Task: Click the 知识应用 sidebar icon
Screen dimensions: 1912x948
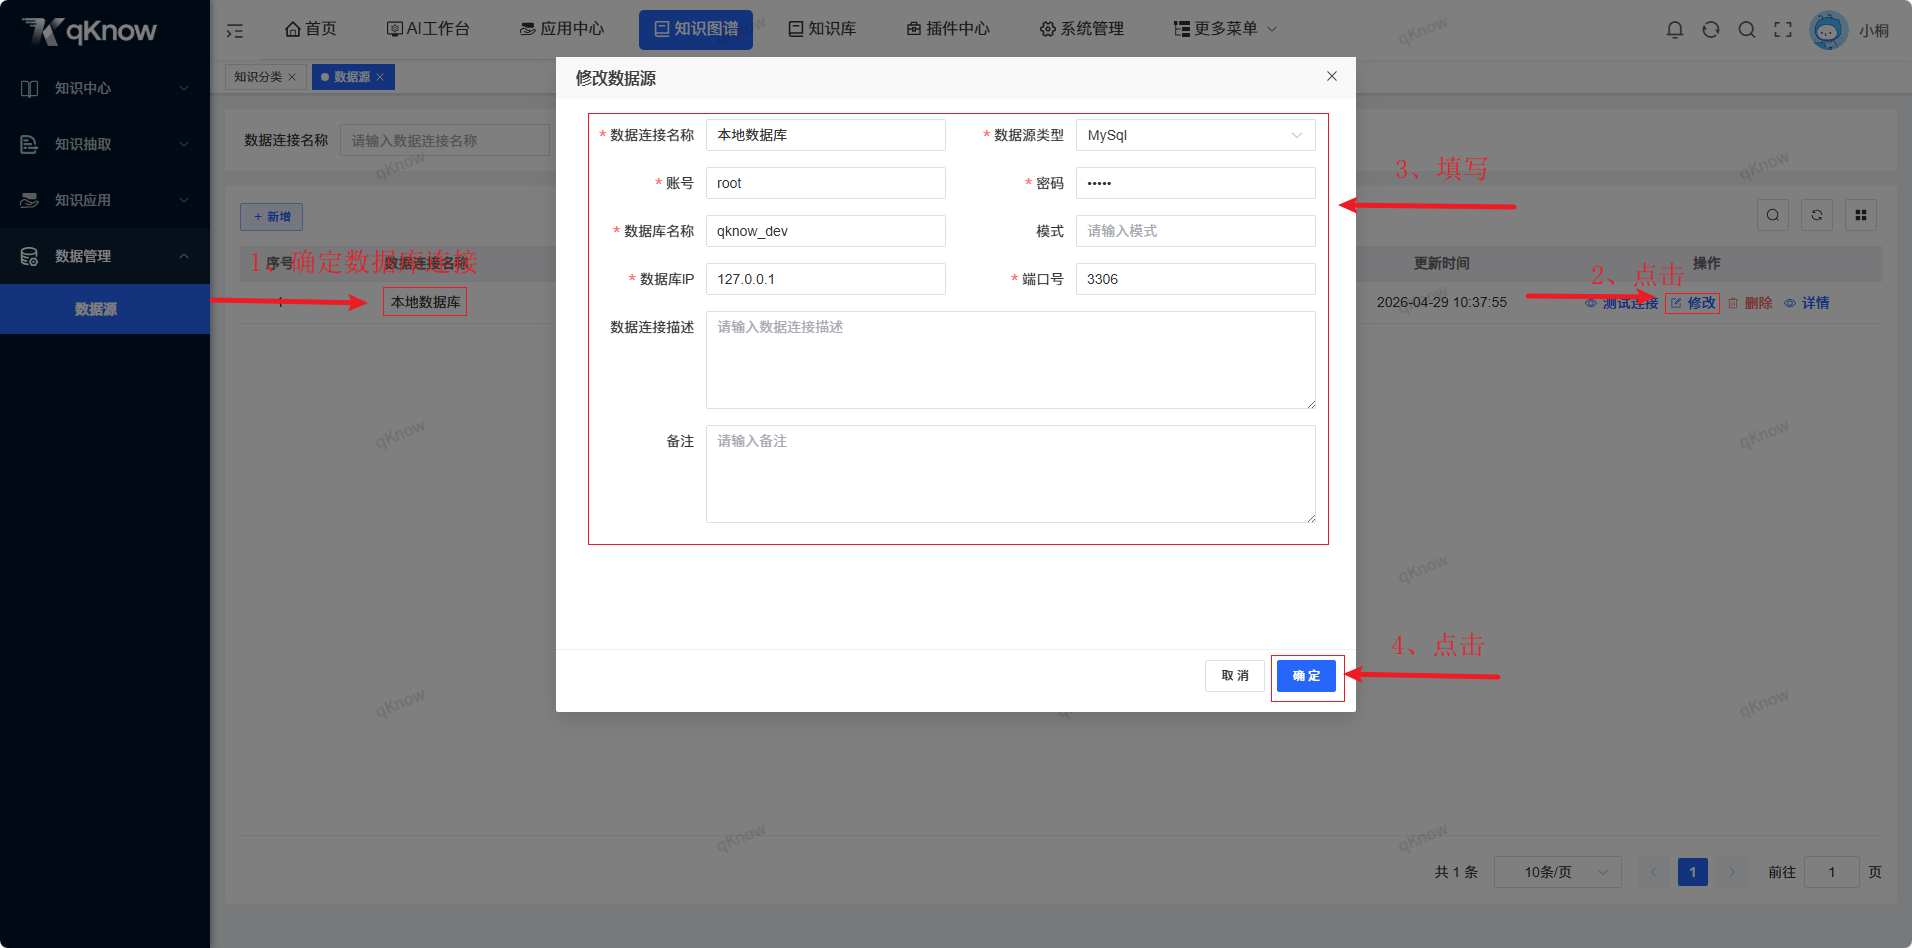Action: (x=30, y=200)
